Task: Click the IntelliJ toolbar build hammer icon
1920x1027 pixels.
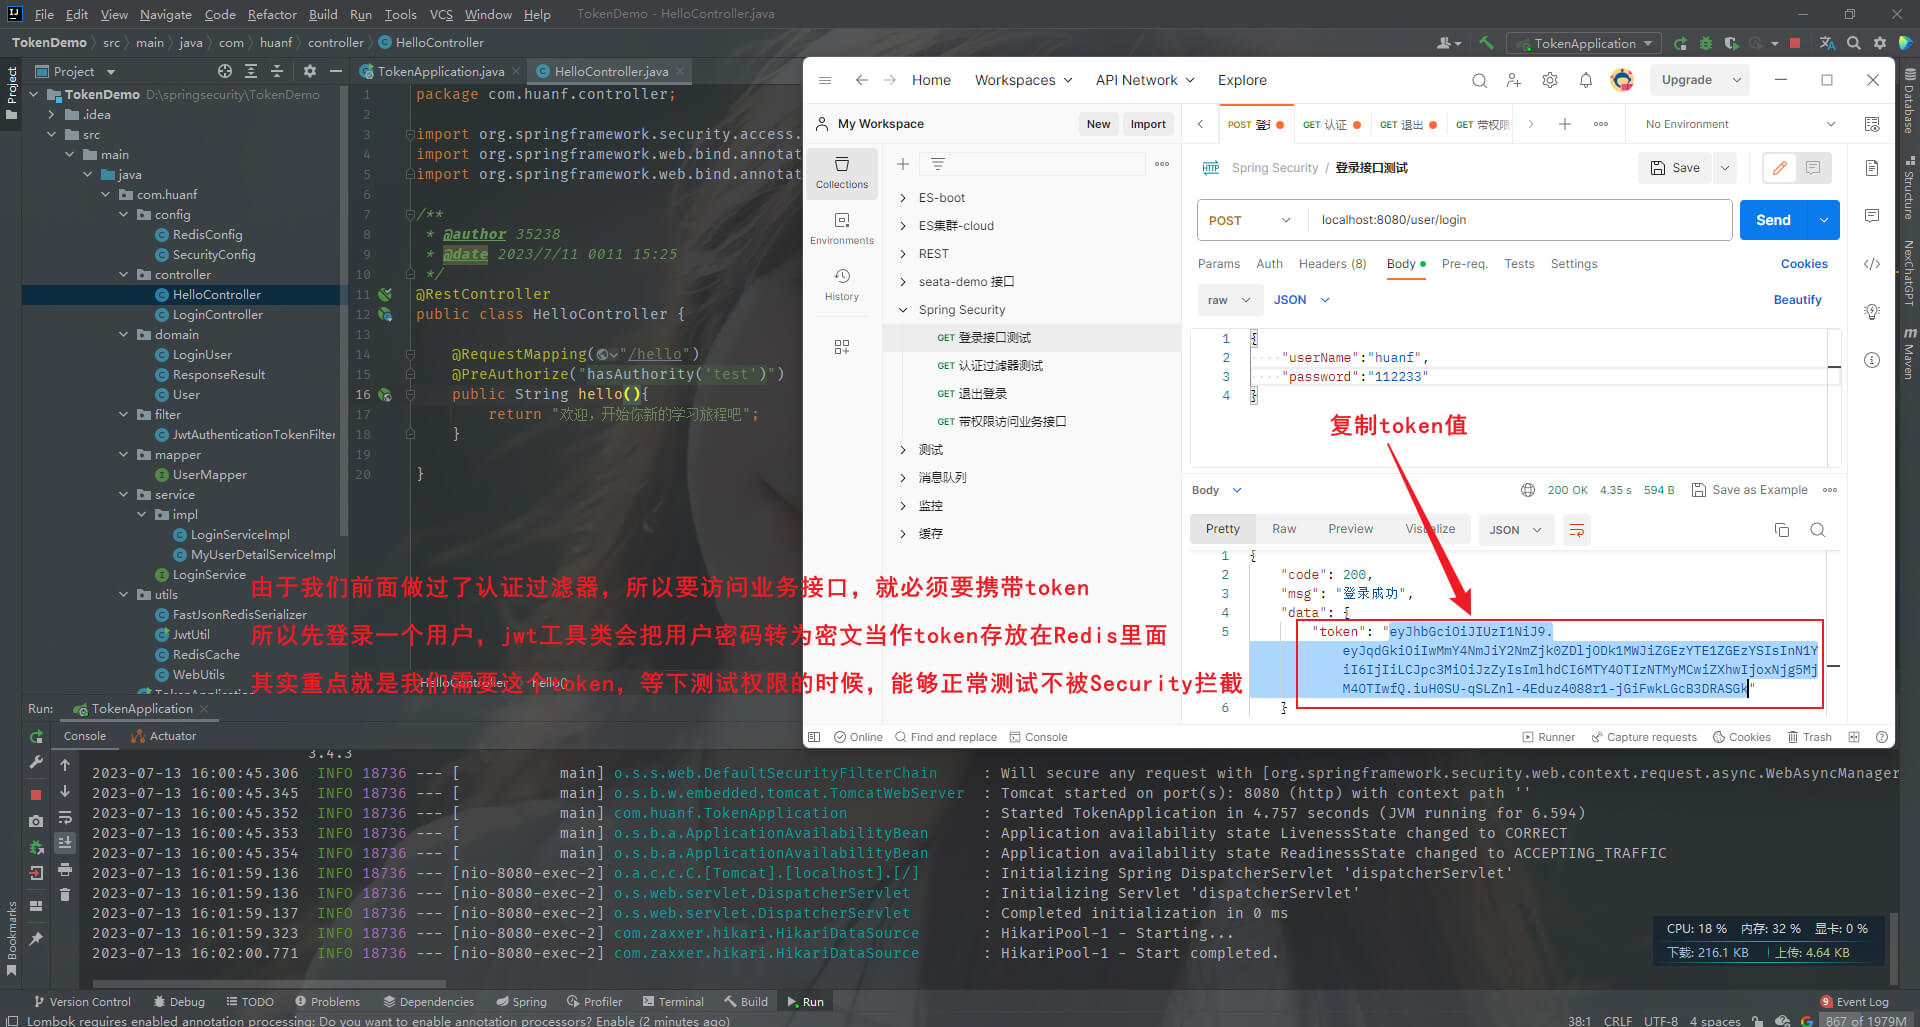Action: click(x=1486, y=43)
